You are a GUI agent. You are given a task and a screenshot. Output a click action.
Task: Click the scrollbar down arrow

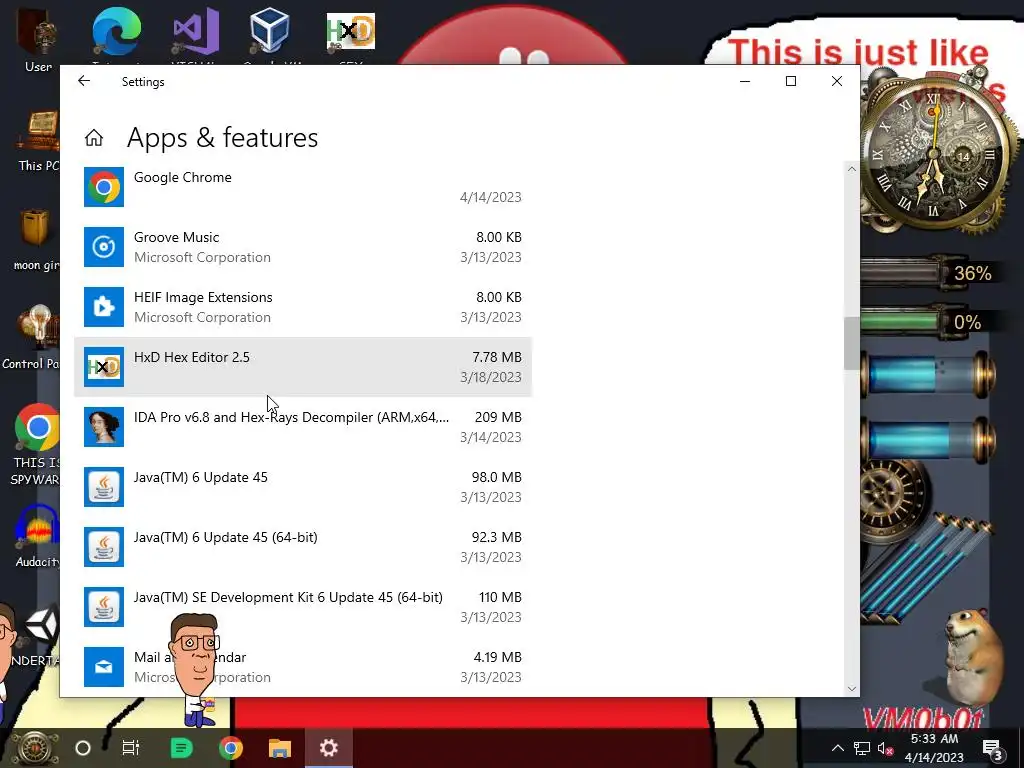852,688
